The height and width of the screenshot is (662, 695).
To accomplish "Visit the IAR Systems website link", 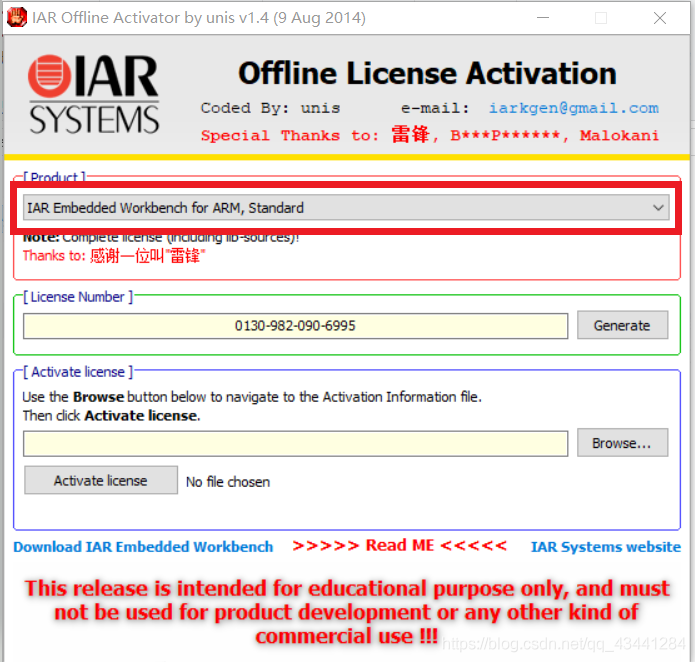I will tap(605, 547).
